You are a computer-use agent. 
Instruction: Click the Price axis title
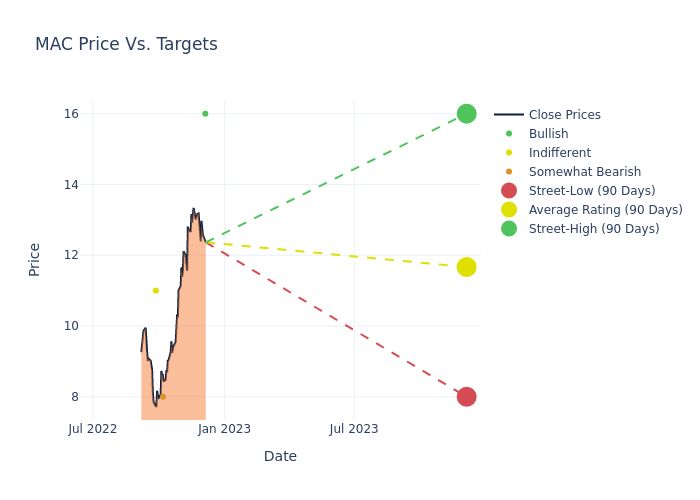tap(35, 259)
